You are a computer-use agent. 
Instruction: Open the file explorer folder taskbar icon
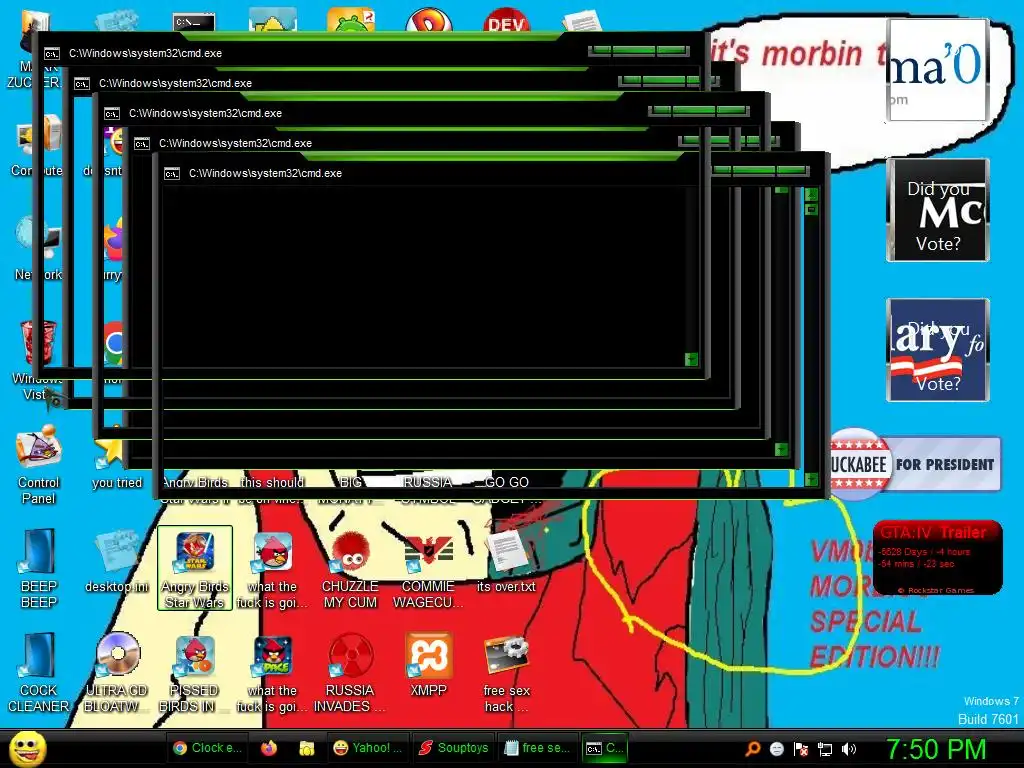pyautogui.click(x=306, y=748)
